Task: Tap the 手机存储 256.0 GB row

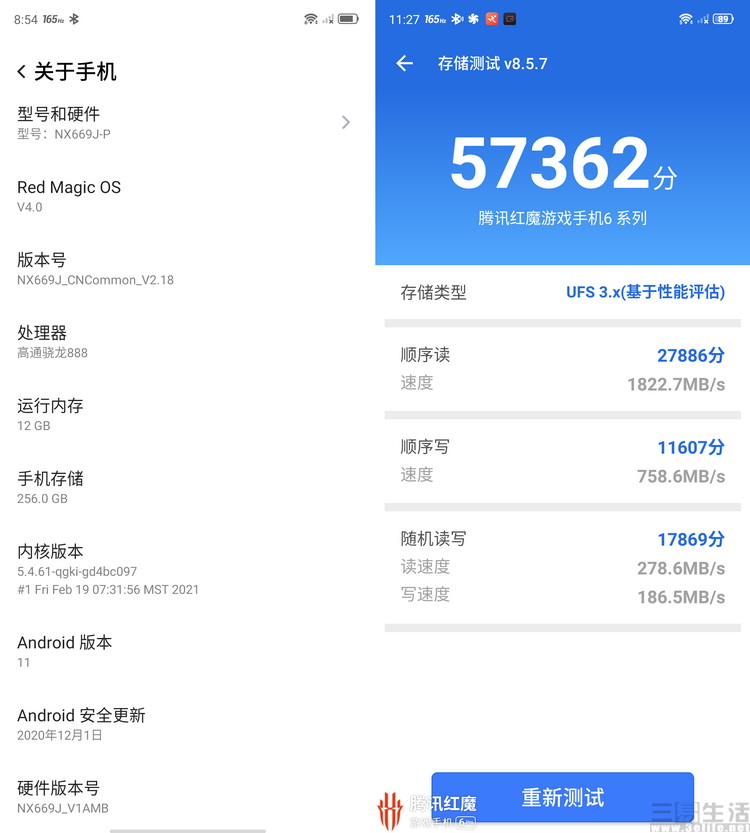Action: point(188,487)
